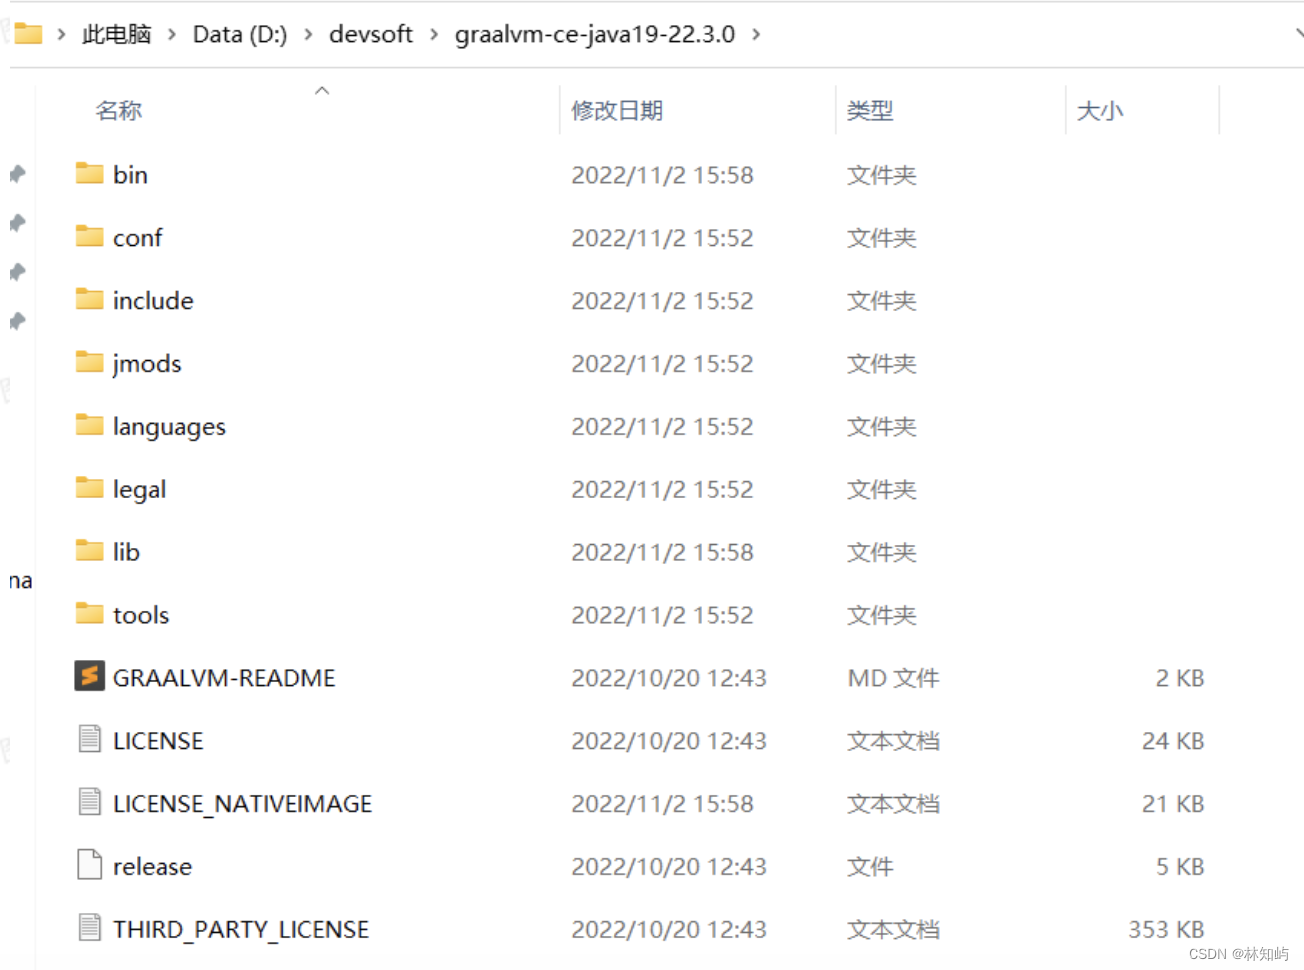Select the conf folder icon
This screenshot has height=970, width=1304.
(x=89, y=237)
